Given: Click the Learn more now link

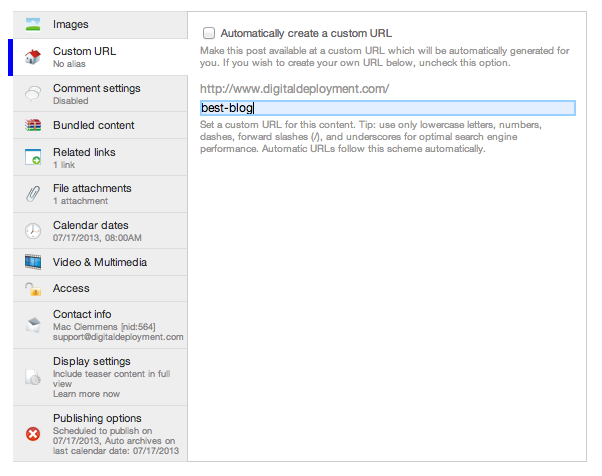Looking at the screenshot, I should click(x=86, y=394).
